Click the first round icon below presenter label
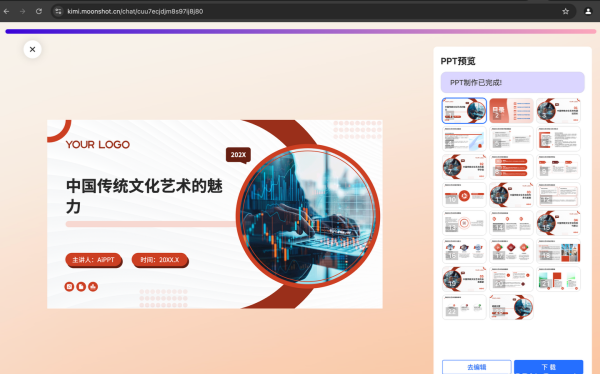The width and height of the screenshot is (600, 374). pos(69,286)
